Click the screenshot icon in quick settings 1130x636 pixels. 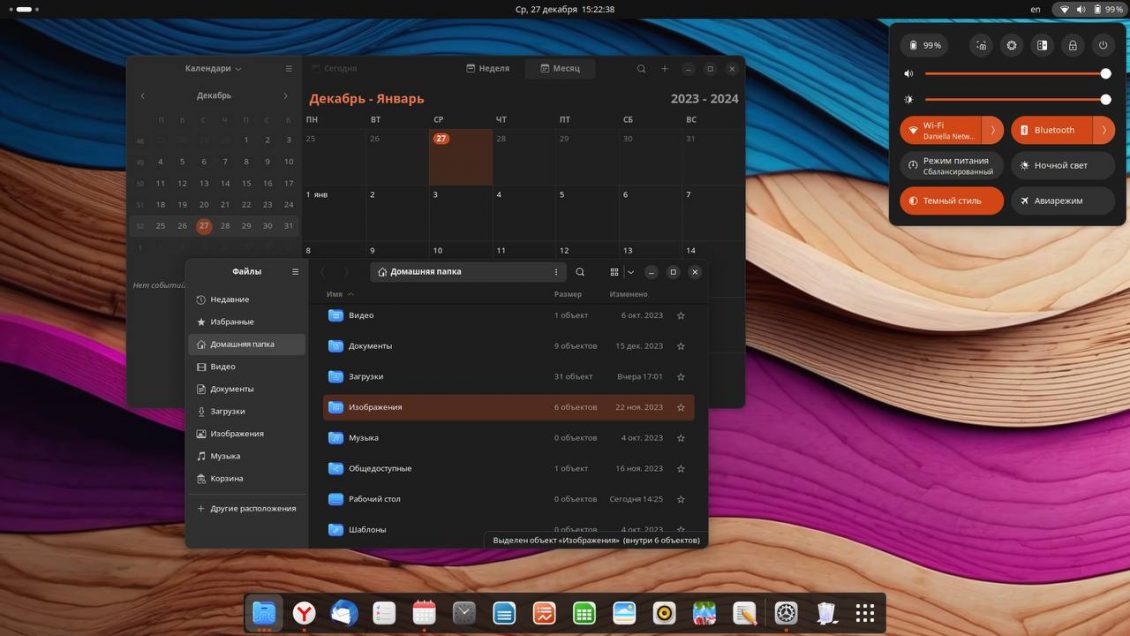pos(981,45)
